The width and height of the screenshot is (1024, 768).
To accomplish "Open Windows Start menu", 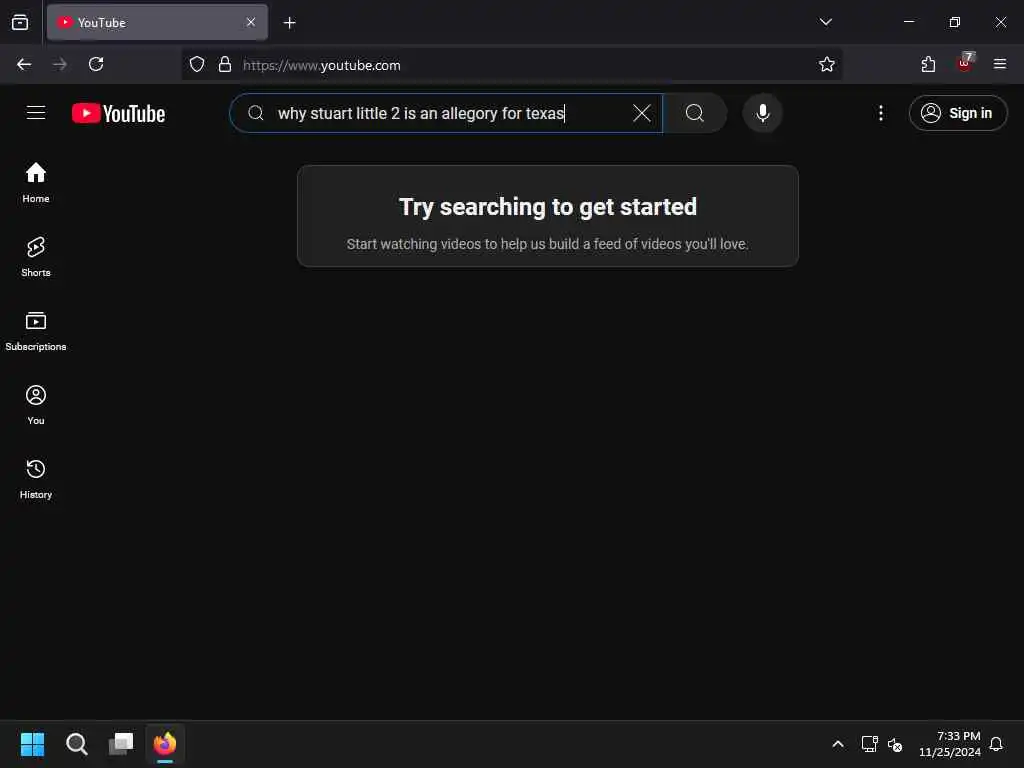I will (x=32, y=744).
